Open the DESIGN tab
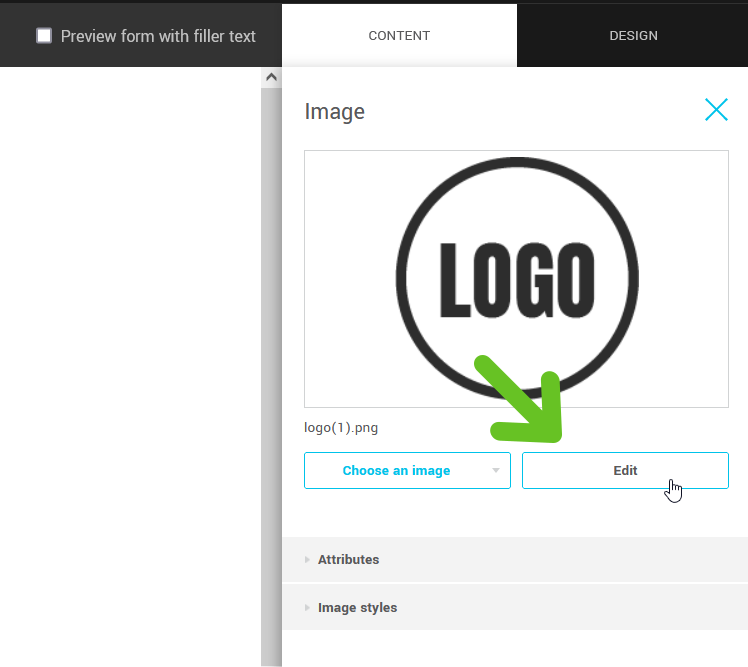The width and height of the screenshot is (748, 667). pos(633,35)
